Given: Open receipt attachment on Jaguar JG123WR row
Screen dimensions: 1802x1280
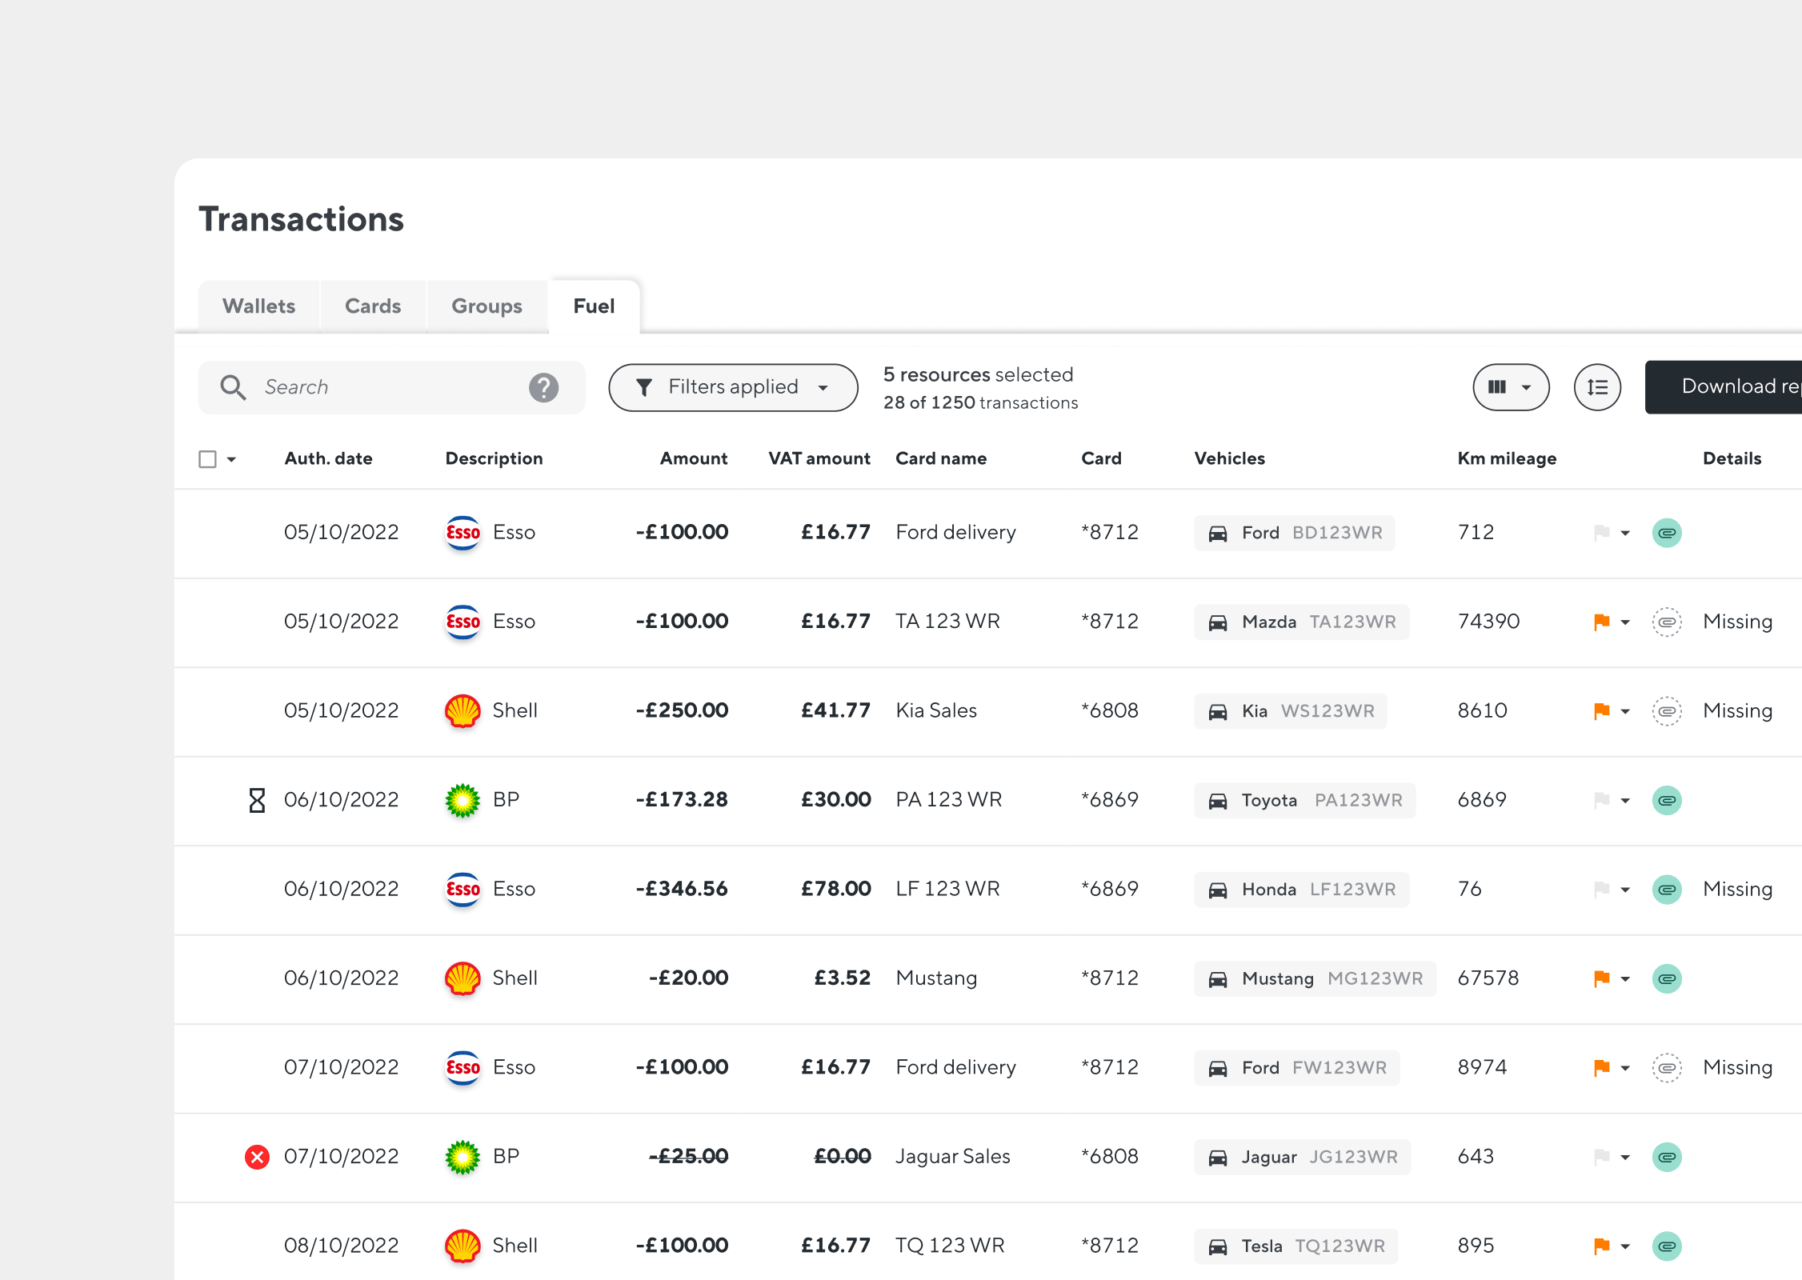Looking at the screenshot, I should (1667, 1157).
